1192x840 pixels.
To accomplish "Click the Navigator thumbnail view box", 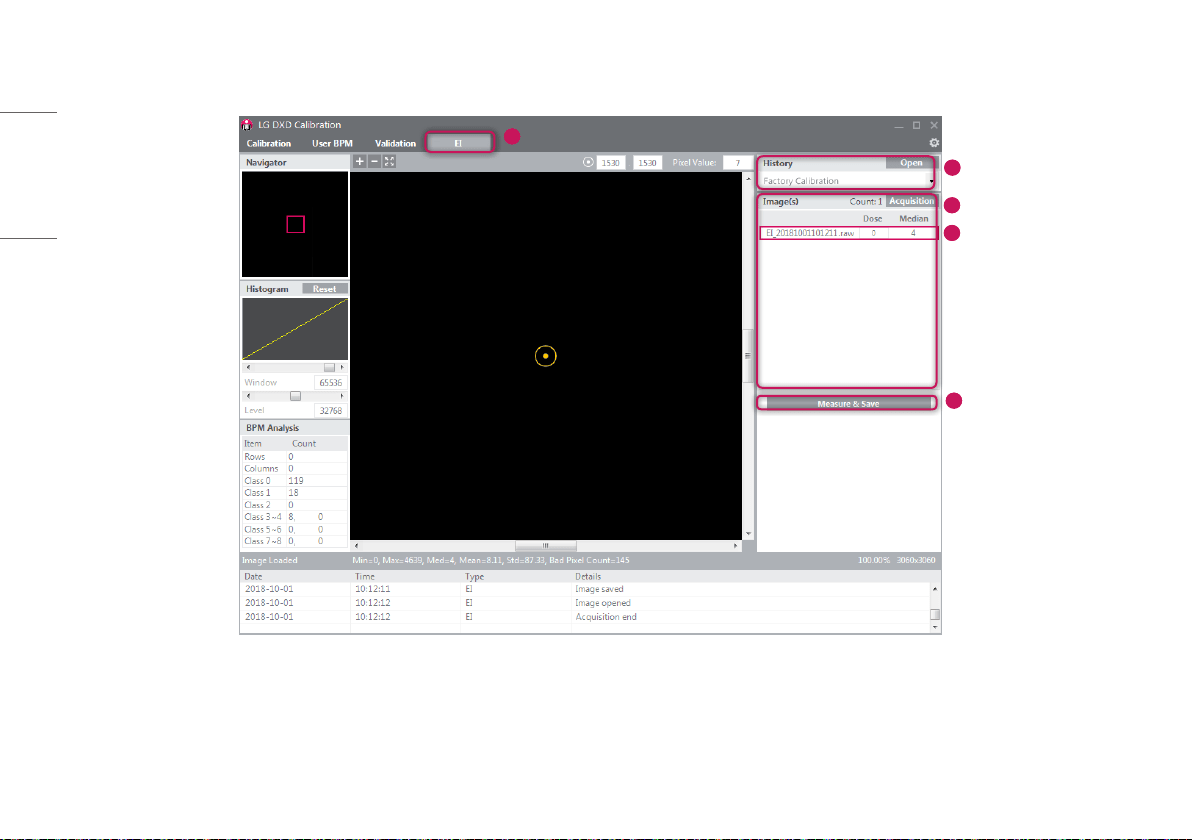I will 296,224.
